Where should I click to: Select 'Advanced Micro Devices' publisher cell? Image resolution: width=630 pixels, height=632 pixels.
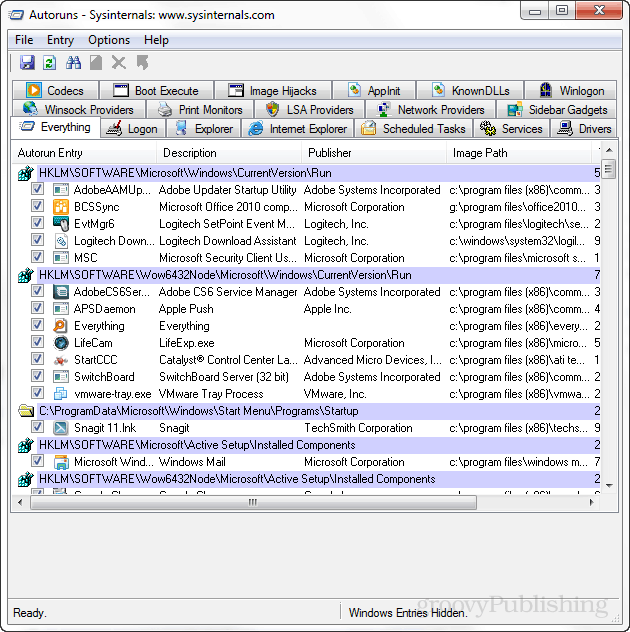(373, 360)
